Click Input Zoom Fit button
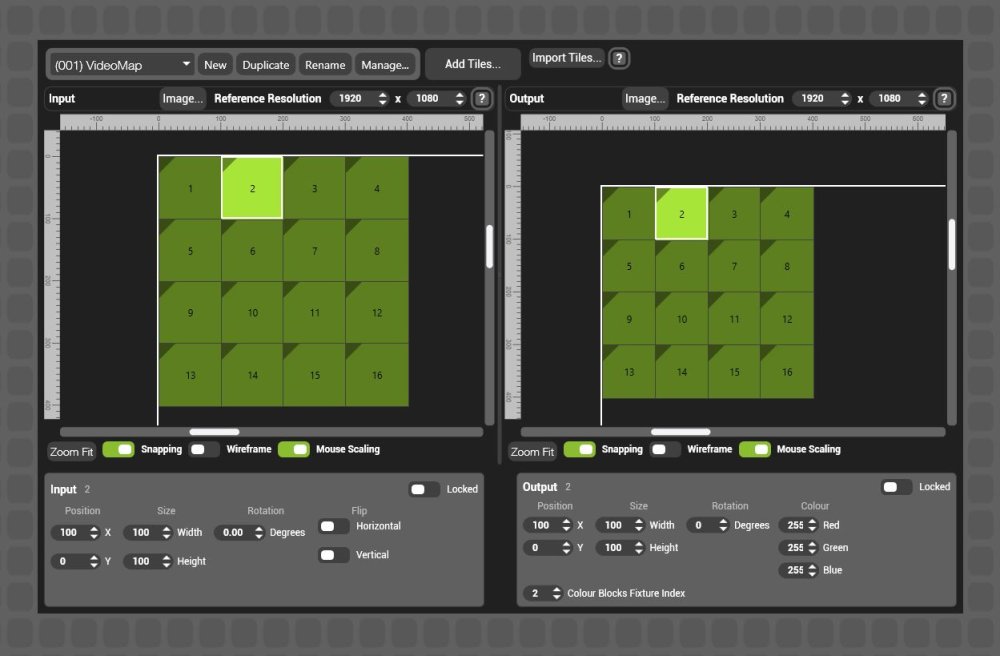 pos(71,451)
